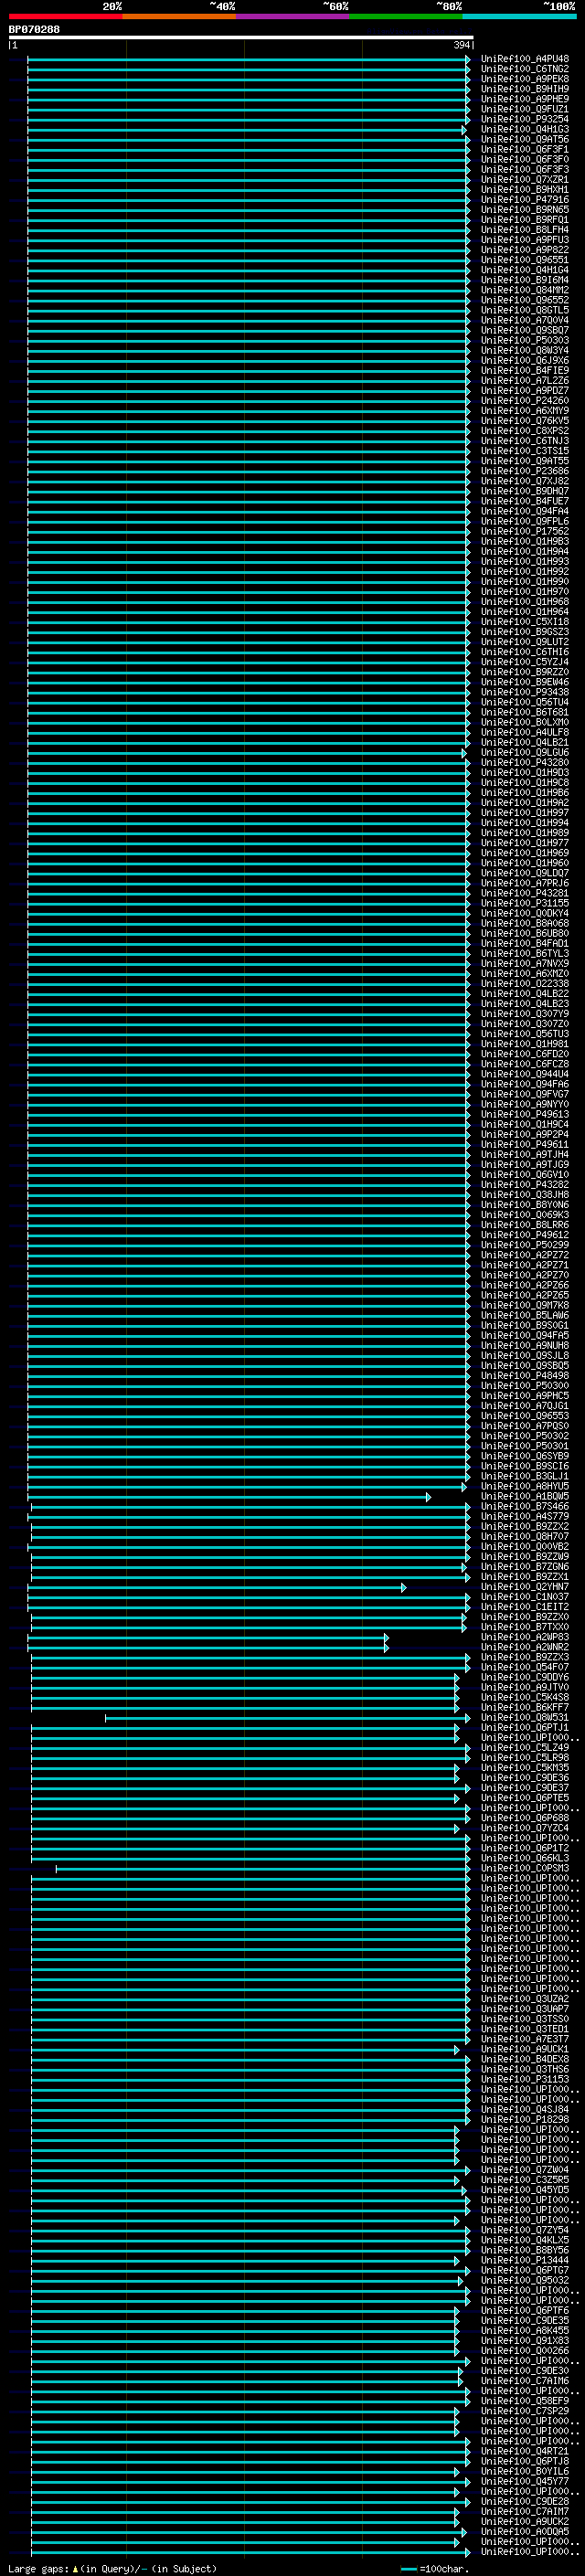The width and height of the screenshot is (585, 2576).
Task: Select hit label UniRef100_C6TNG2
Action: point(524,69)
